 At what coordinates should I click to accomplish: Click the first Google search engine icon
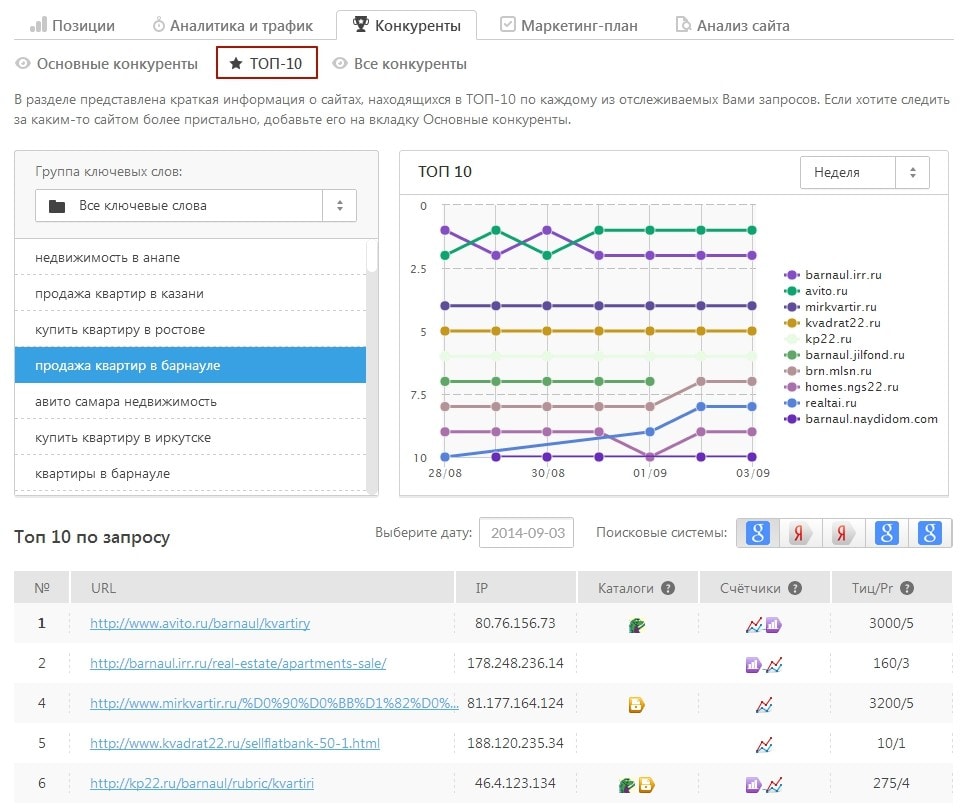pos(758,533)
